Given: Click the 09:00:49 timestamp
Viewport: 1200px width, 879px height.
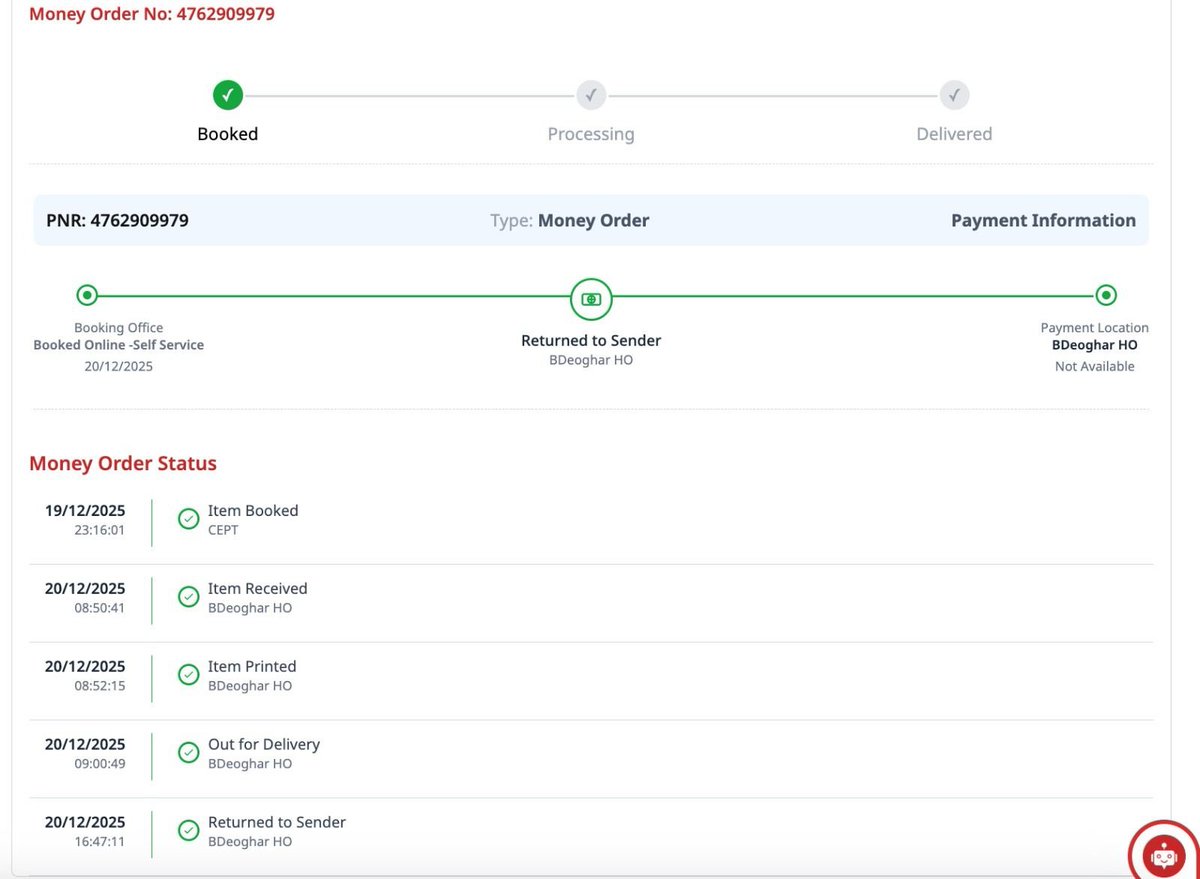Looking at the screenshot, I should pyautogui.click(x=100, y=763).
